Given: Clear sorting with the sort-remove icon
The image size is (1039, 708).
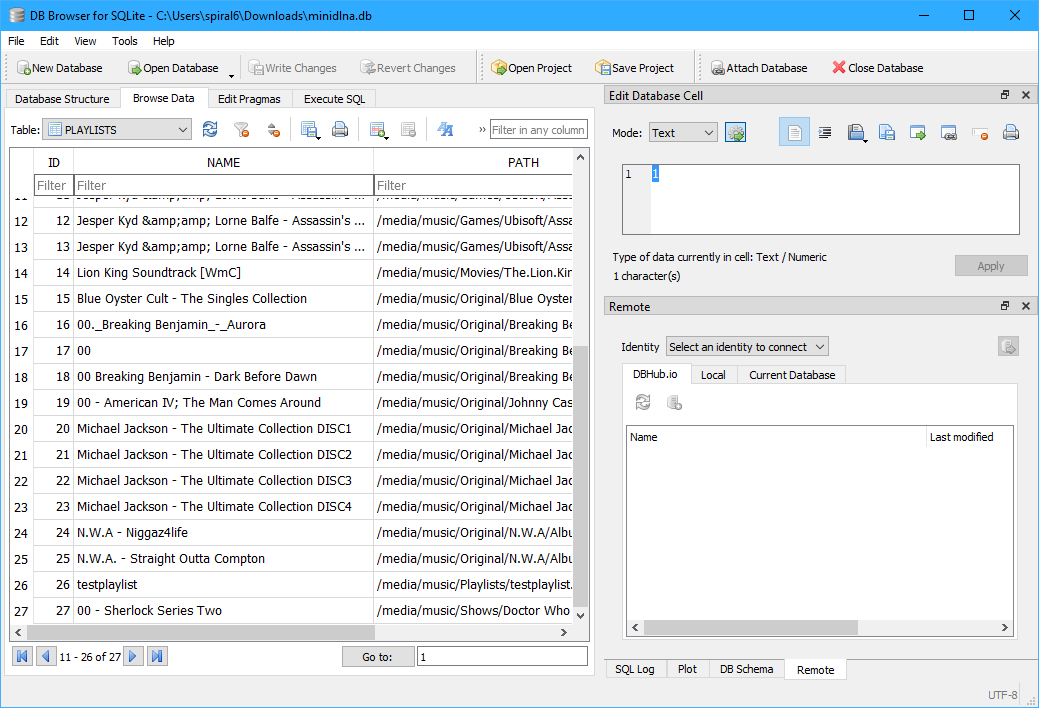Looking at the screenshot, I should pyautogui.click(x=273, y=129).
